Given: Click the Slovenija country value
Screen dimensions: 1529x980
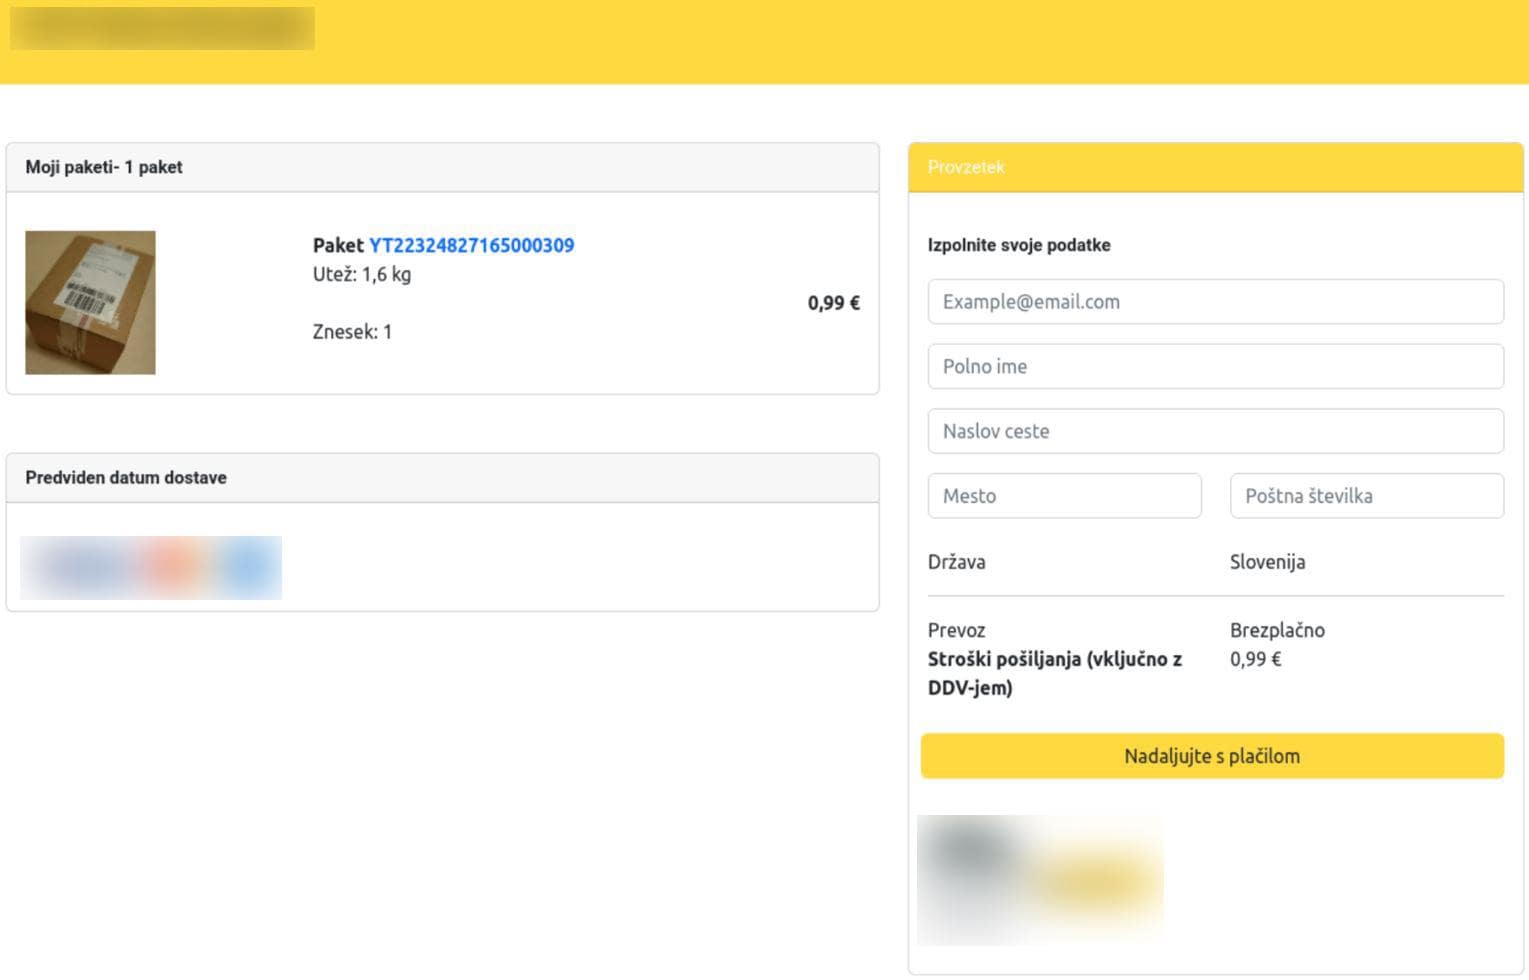Looking at the screenshot, I should tap(1267, 562).
